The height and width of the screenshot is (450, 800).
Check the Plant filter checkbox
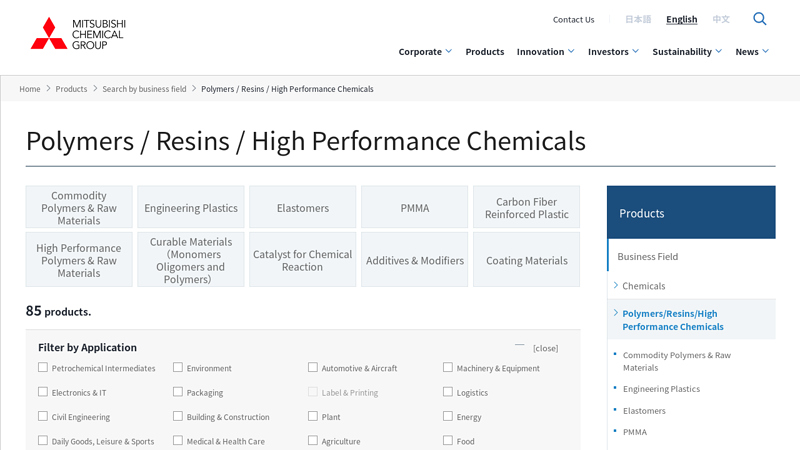click(x=313, y=416)
